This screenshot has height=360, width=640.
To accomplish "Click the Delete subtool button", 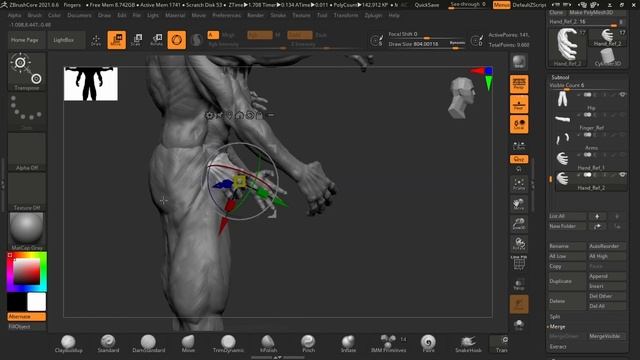I will [x=567, y=301].
